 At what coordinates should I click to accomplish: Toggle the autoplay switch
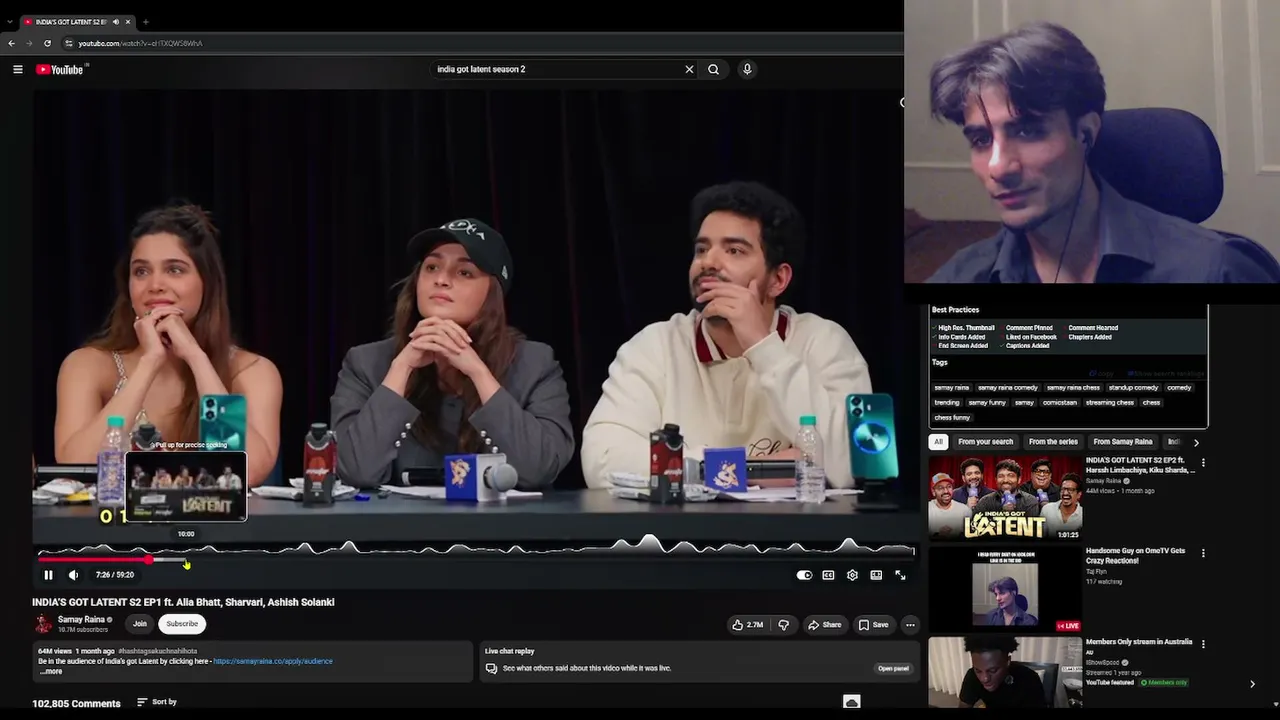[x=804, y=575]
